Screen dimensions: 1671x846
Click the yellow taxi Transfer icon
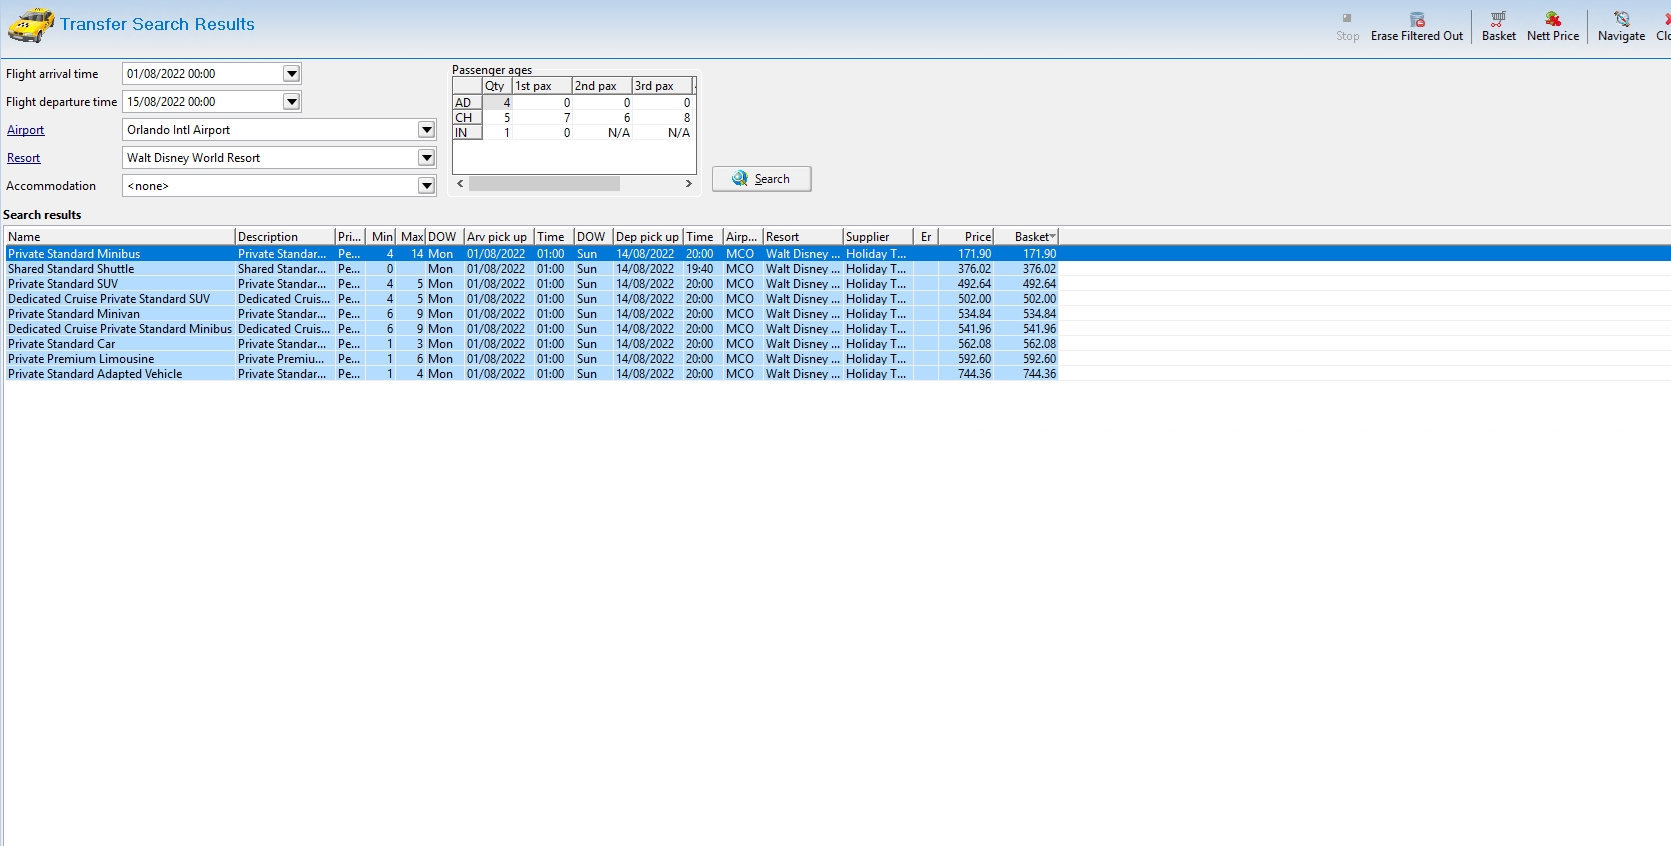click(x=31, y=25)
